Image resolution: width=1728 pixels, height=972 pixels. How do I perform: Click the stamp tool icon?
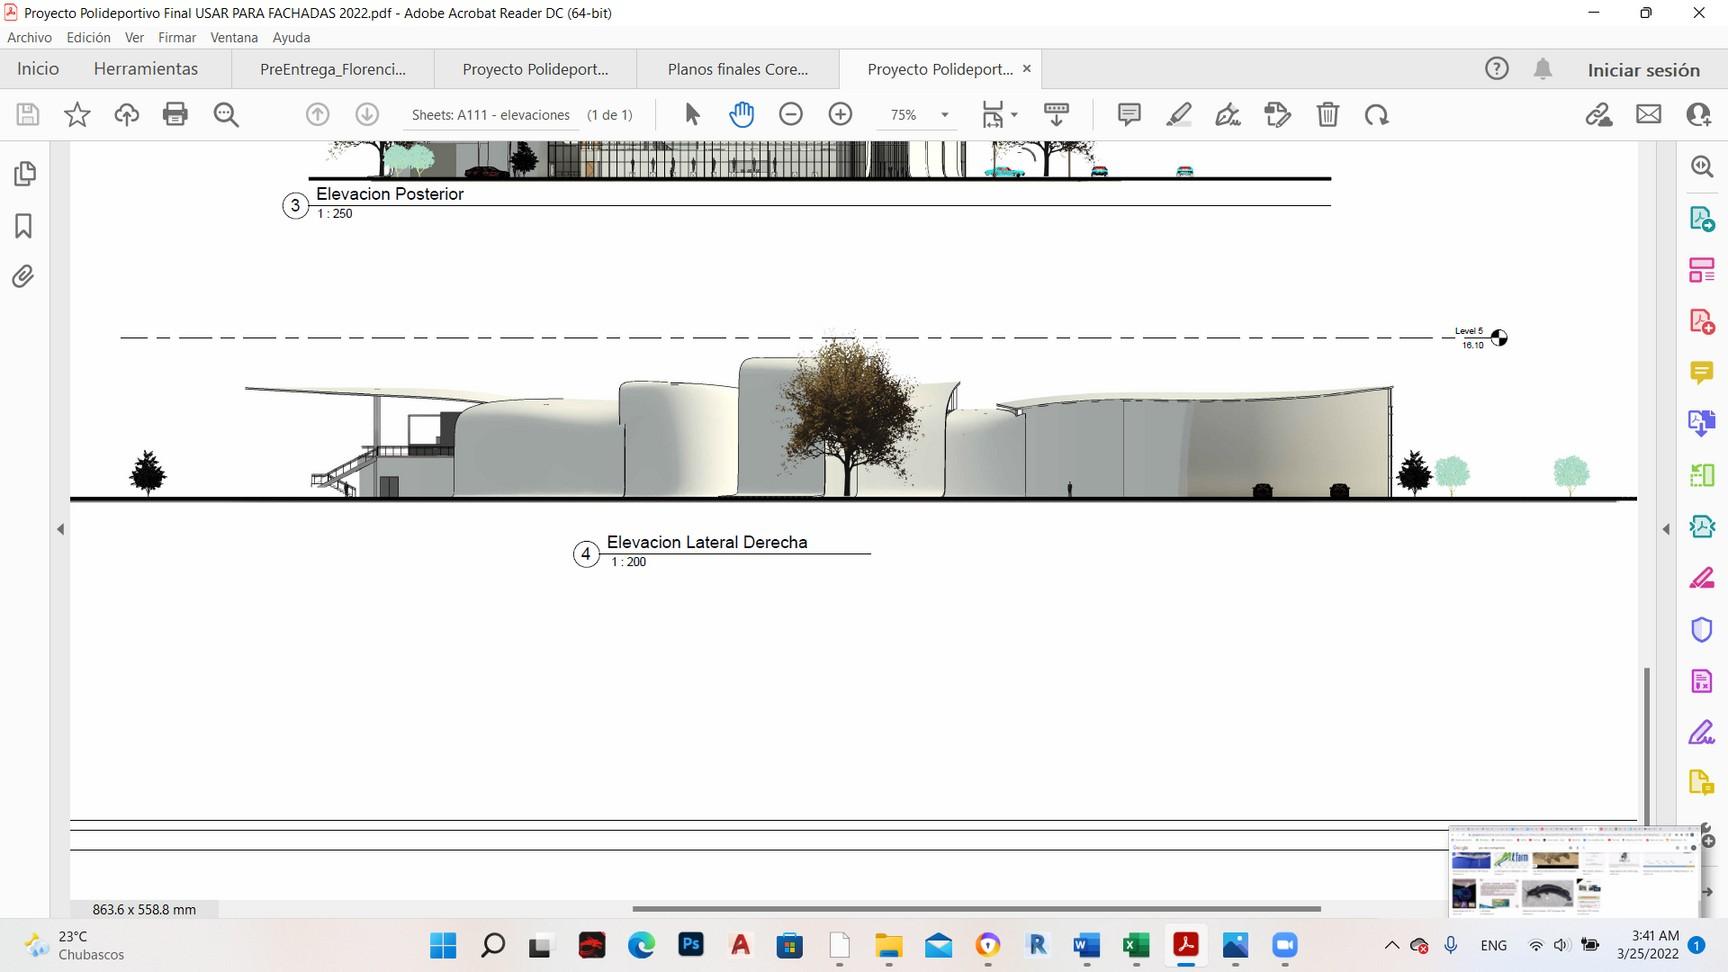click(x=1278, y=115)
